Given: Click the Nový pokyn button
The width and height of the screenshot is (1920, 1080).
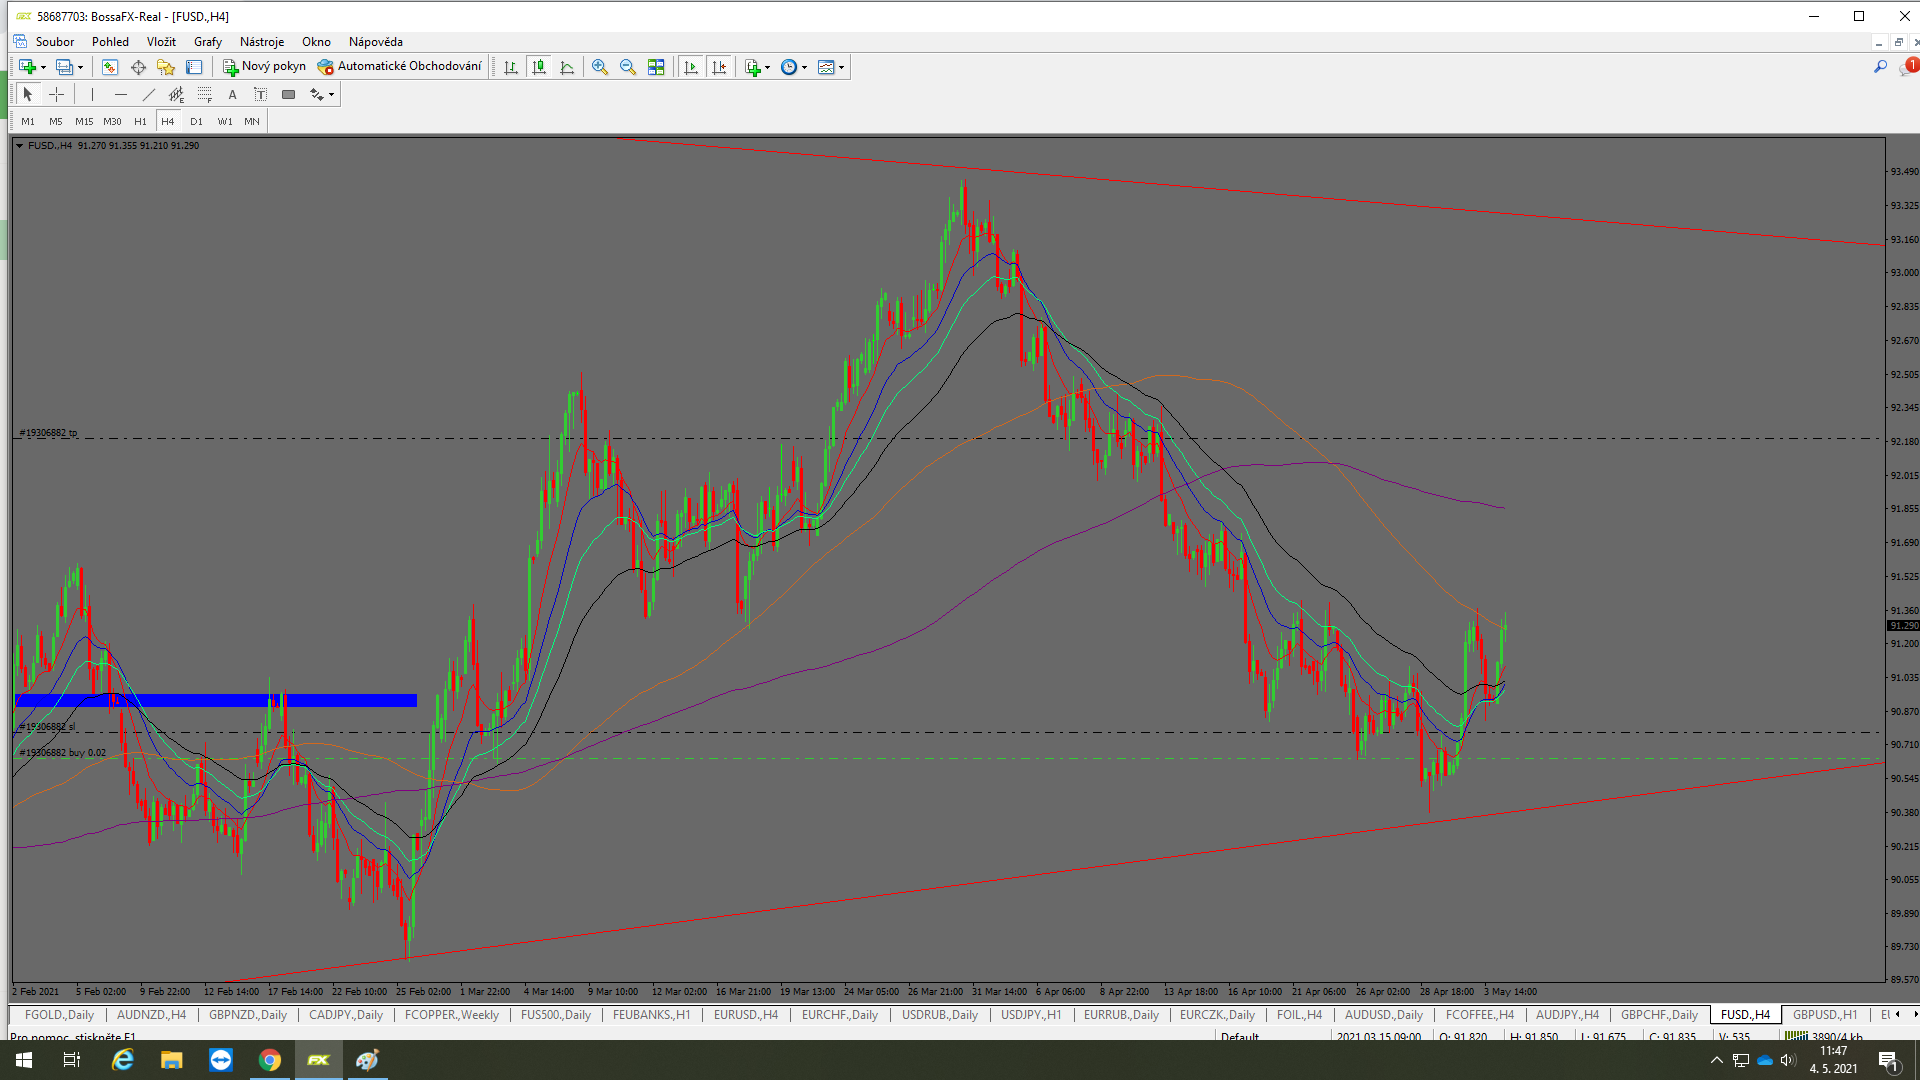Looking at the screenshot, I should point(265,67).
